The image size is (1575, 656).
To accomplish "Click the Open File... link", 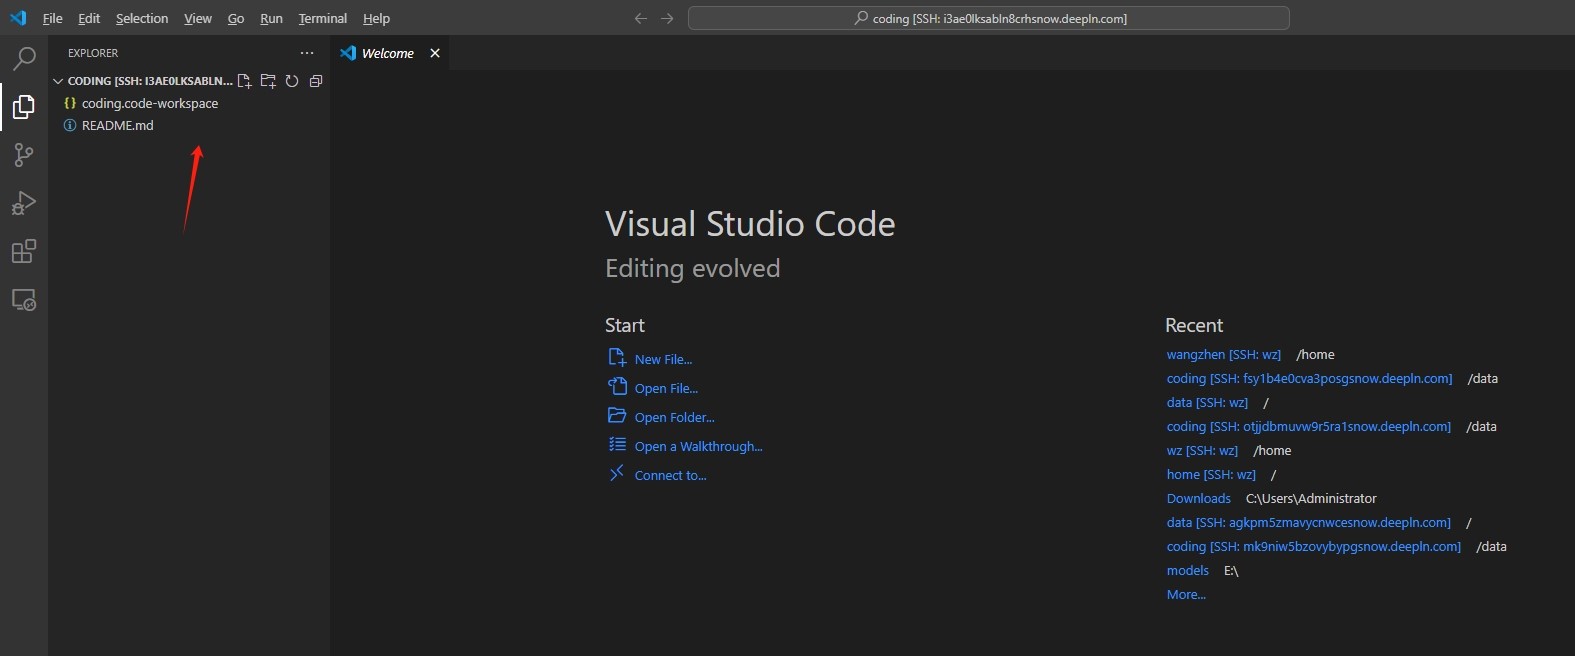I will 666,388.
